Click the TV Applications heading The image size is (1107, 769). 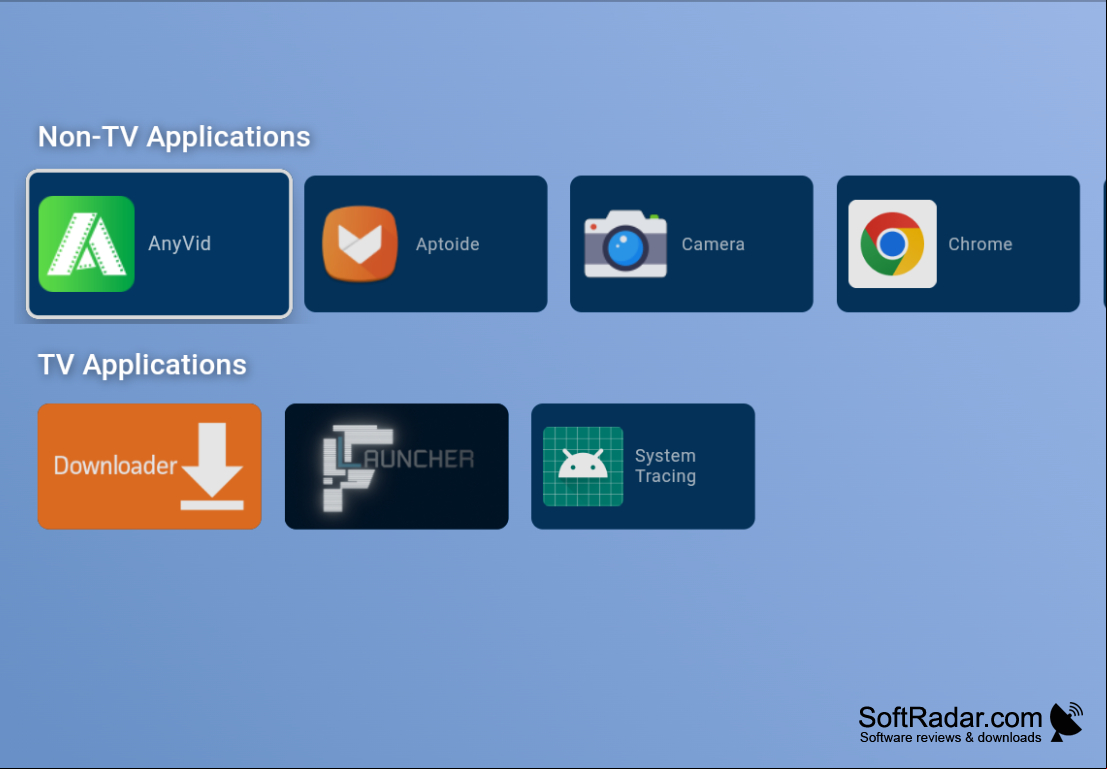(142, 364)
